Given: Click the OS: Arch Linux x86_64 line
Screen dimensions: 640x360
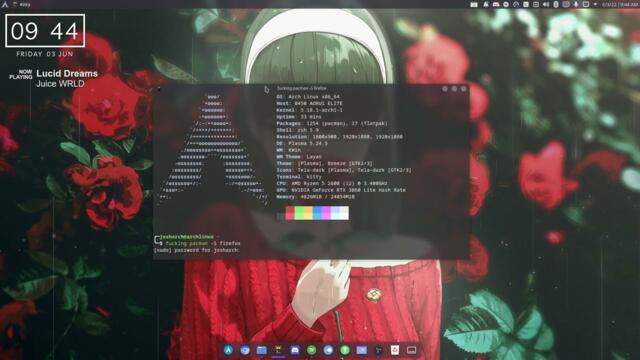Looking at the screenshot, I should point(308,97).
